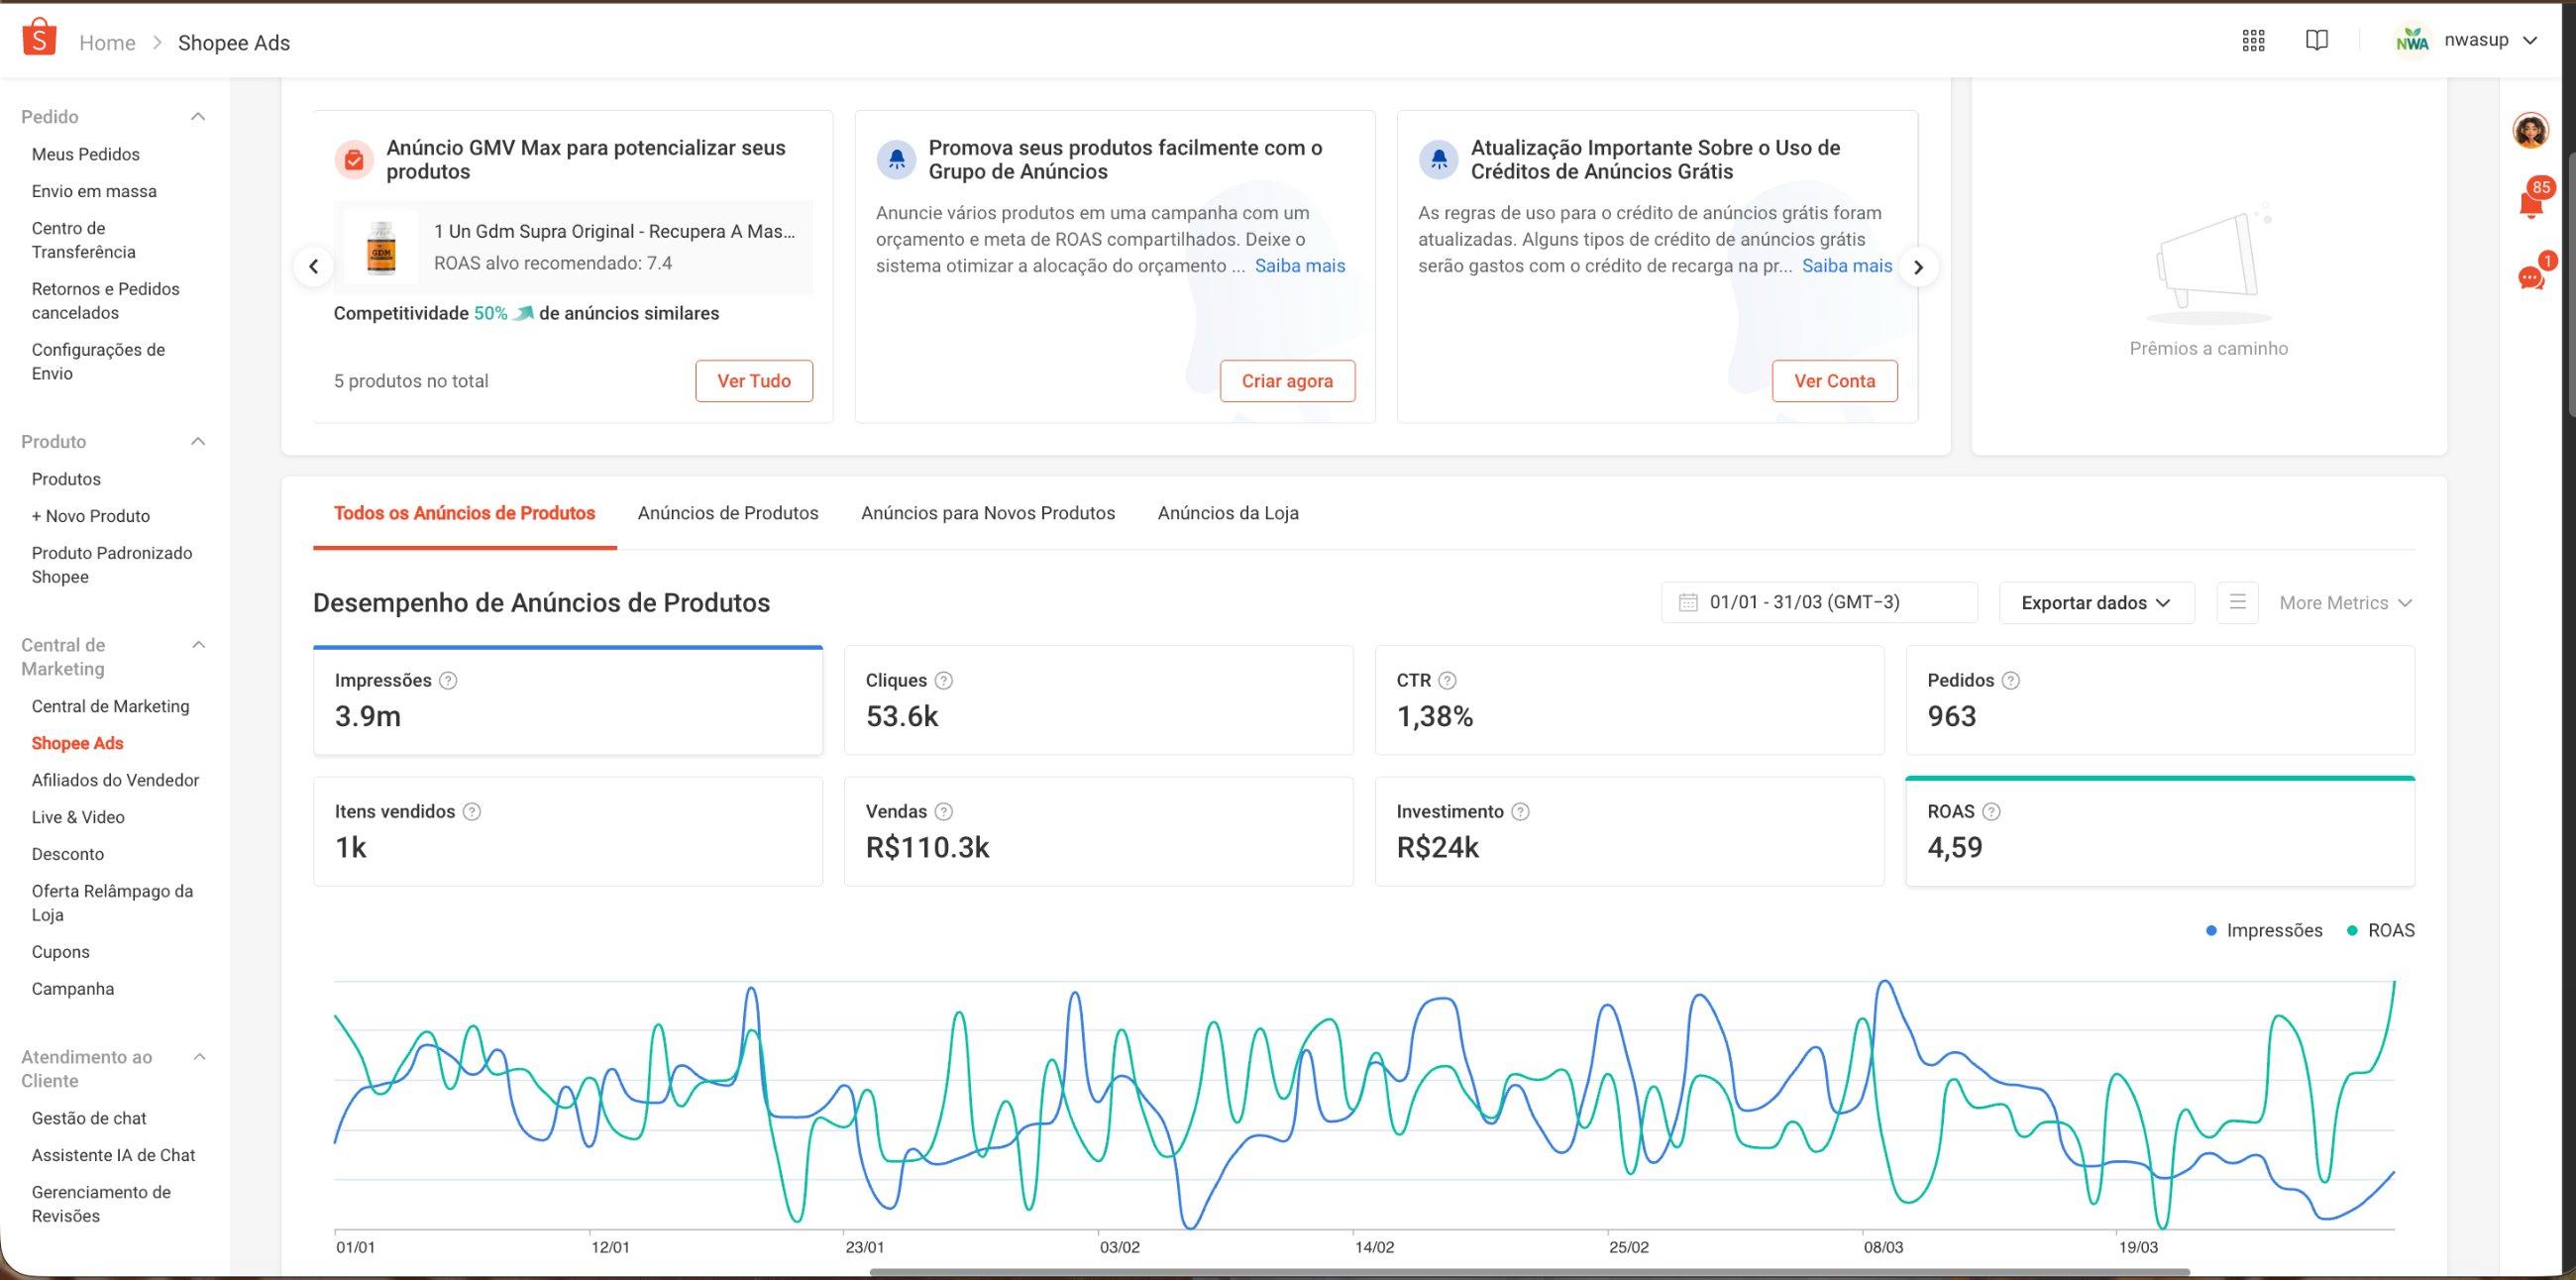Click help icon next to CTR

pyautogui.click(x=1447, y=680)
